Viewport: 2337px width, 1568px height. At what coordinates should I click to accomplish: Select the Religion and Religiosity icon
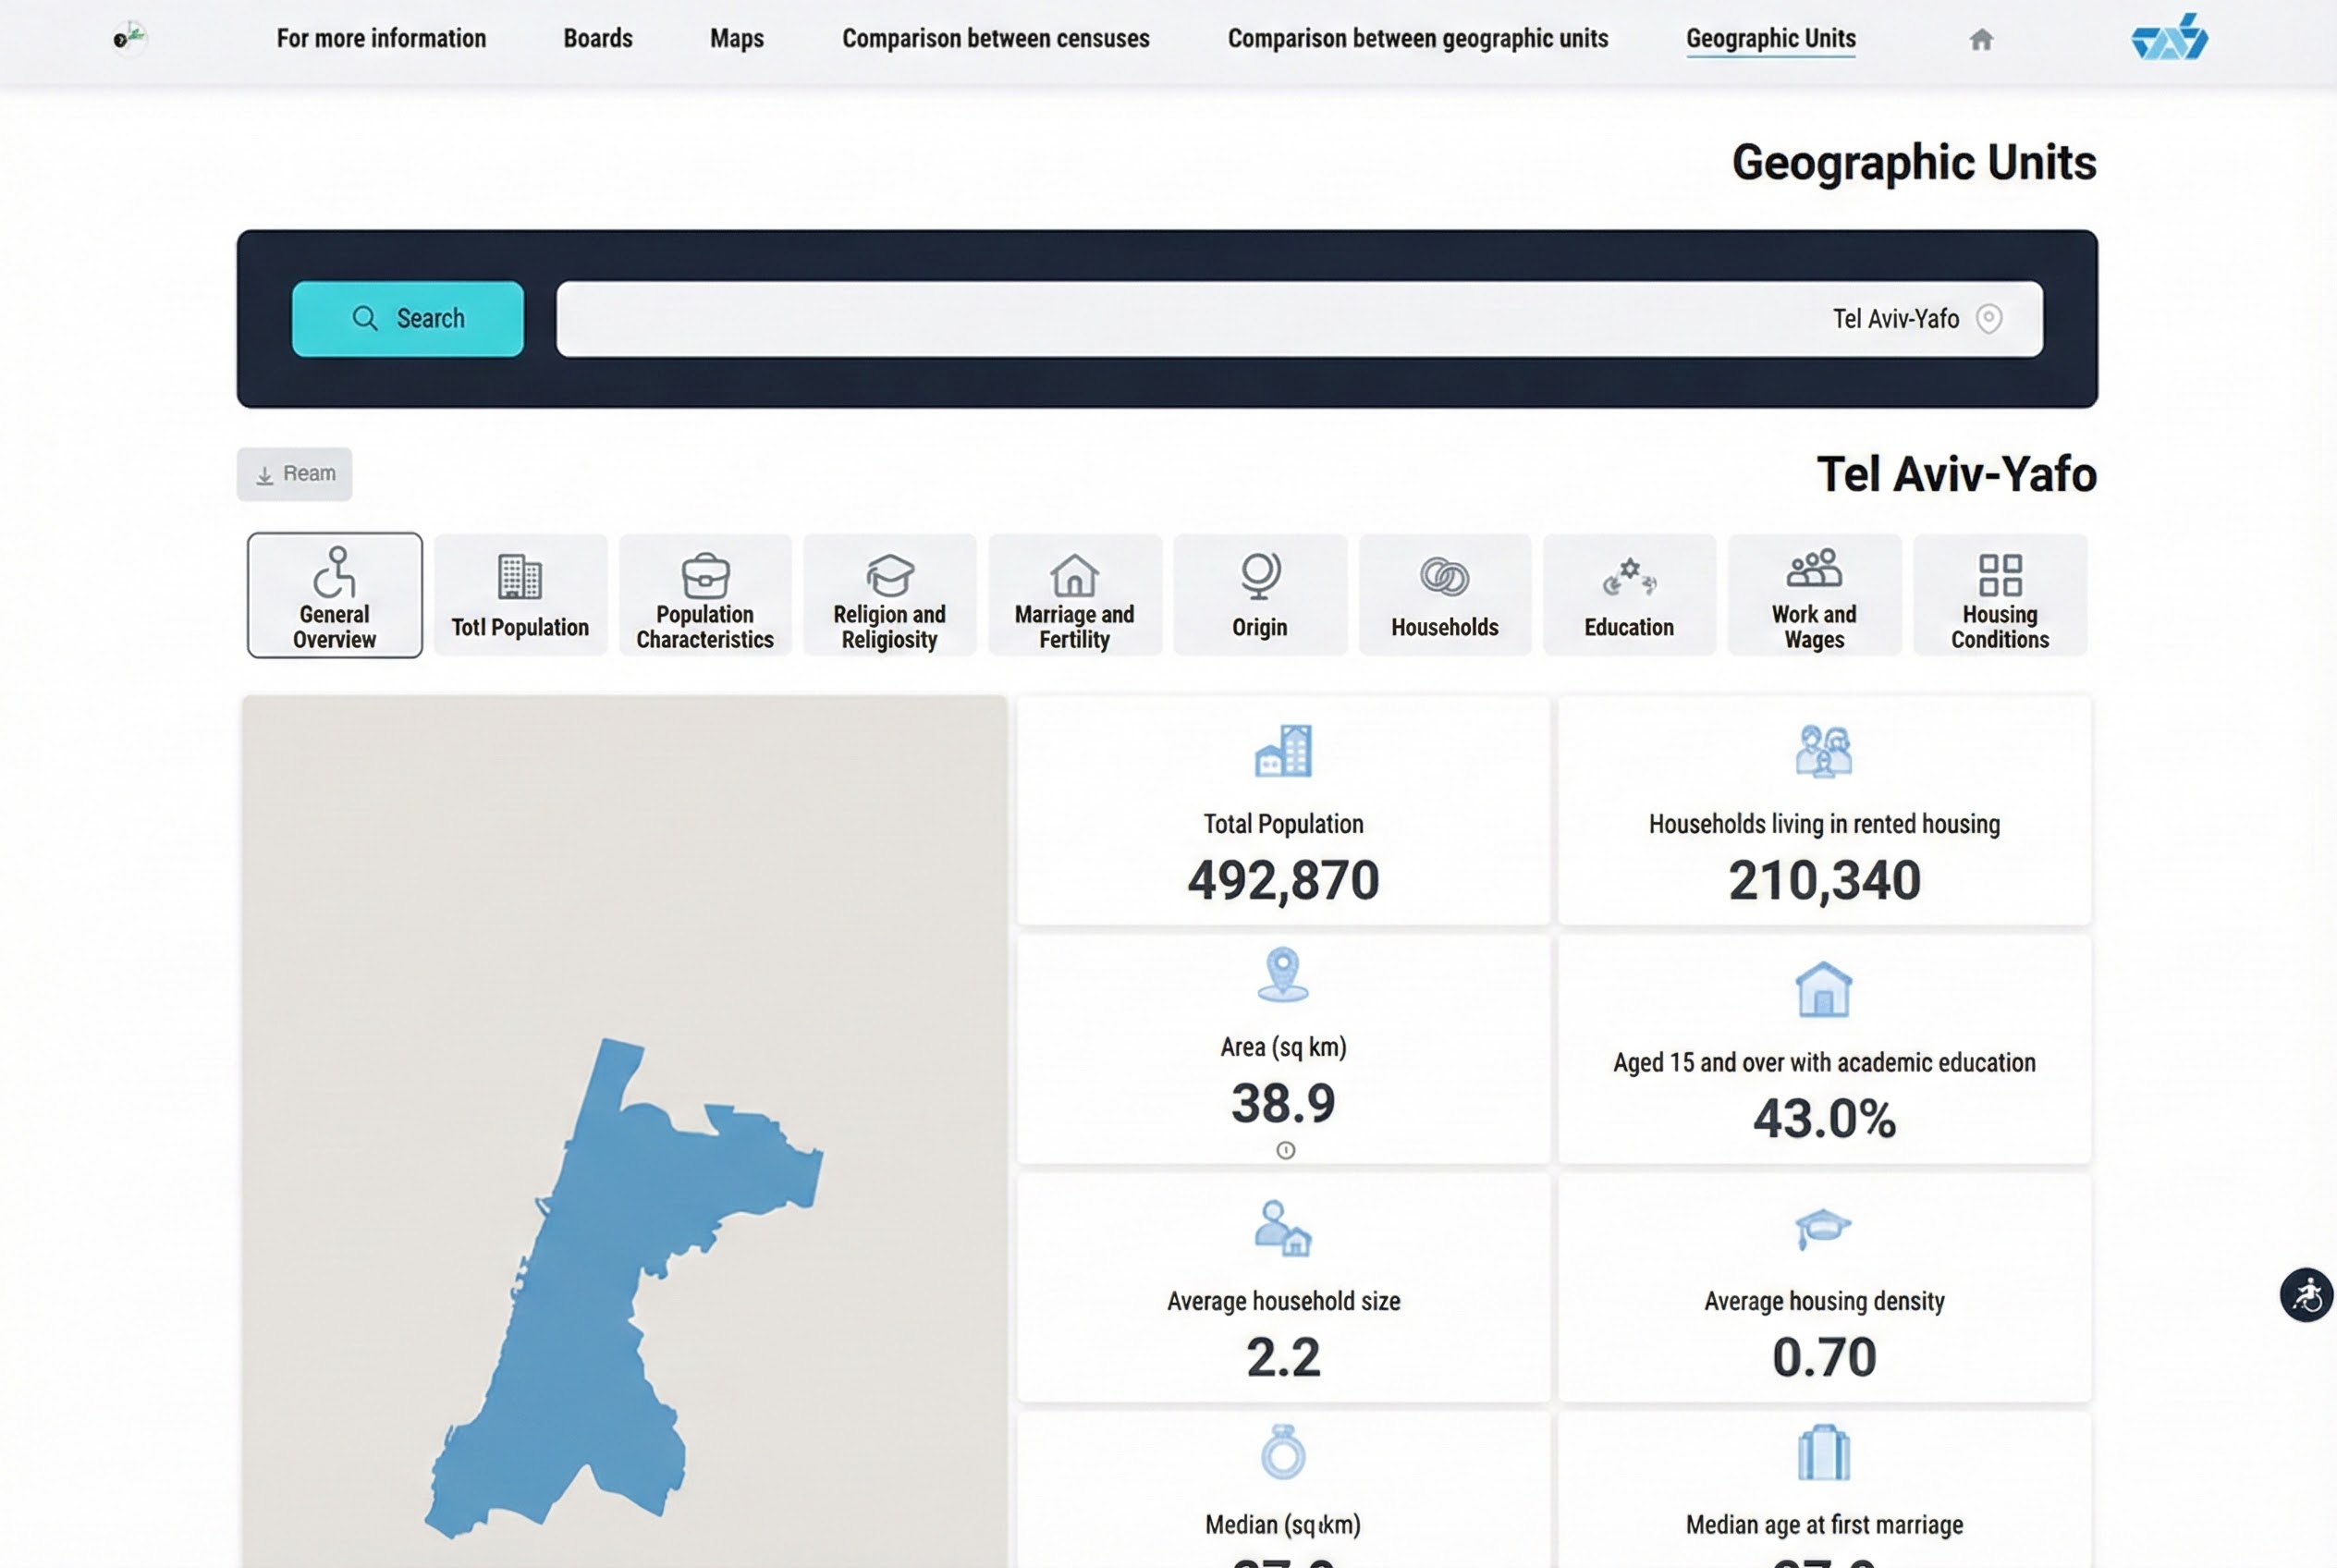889,590
